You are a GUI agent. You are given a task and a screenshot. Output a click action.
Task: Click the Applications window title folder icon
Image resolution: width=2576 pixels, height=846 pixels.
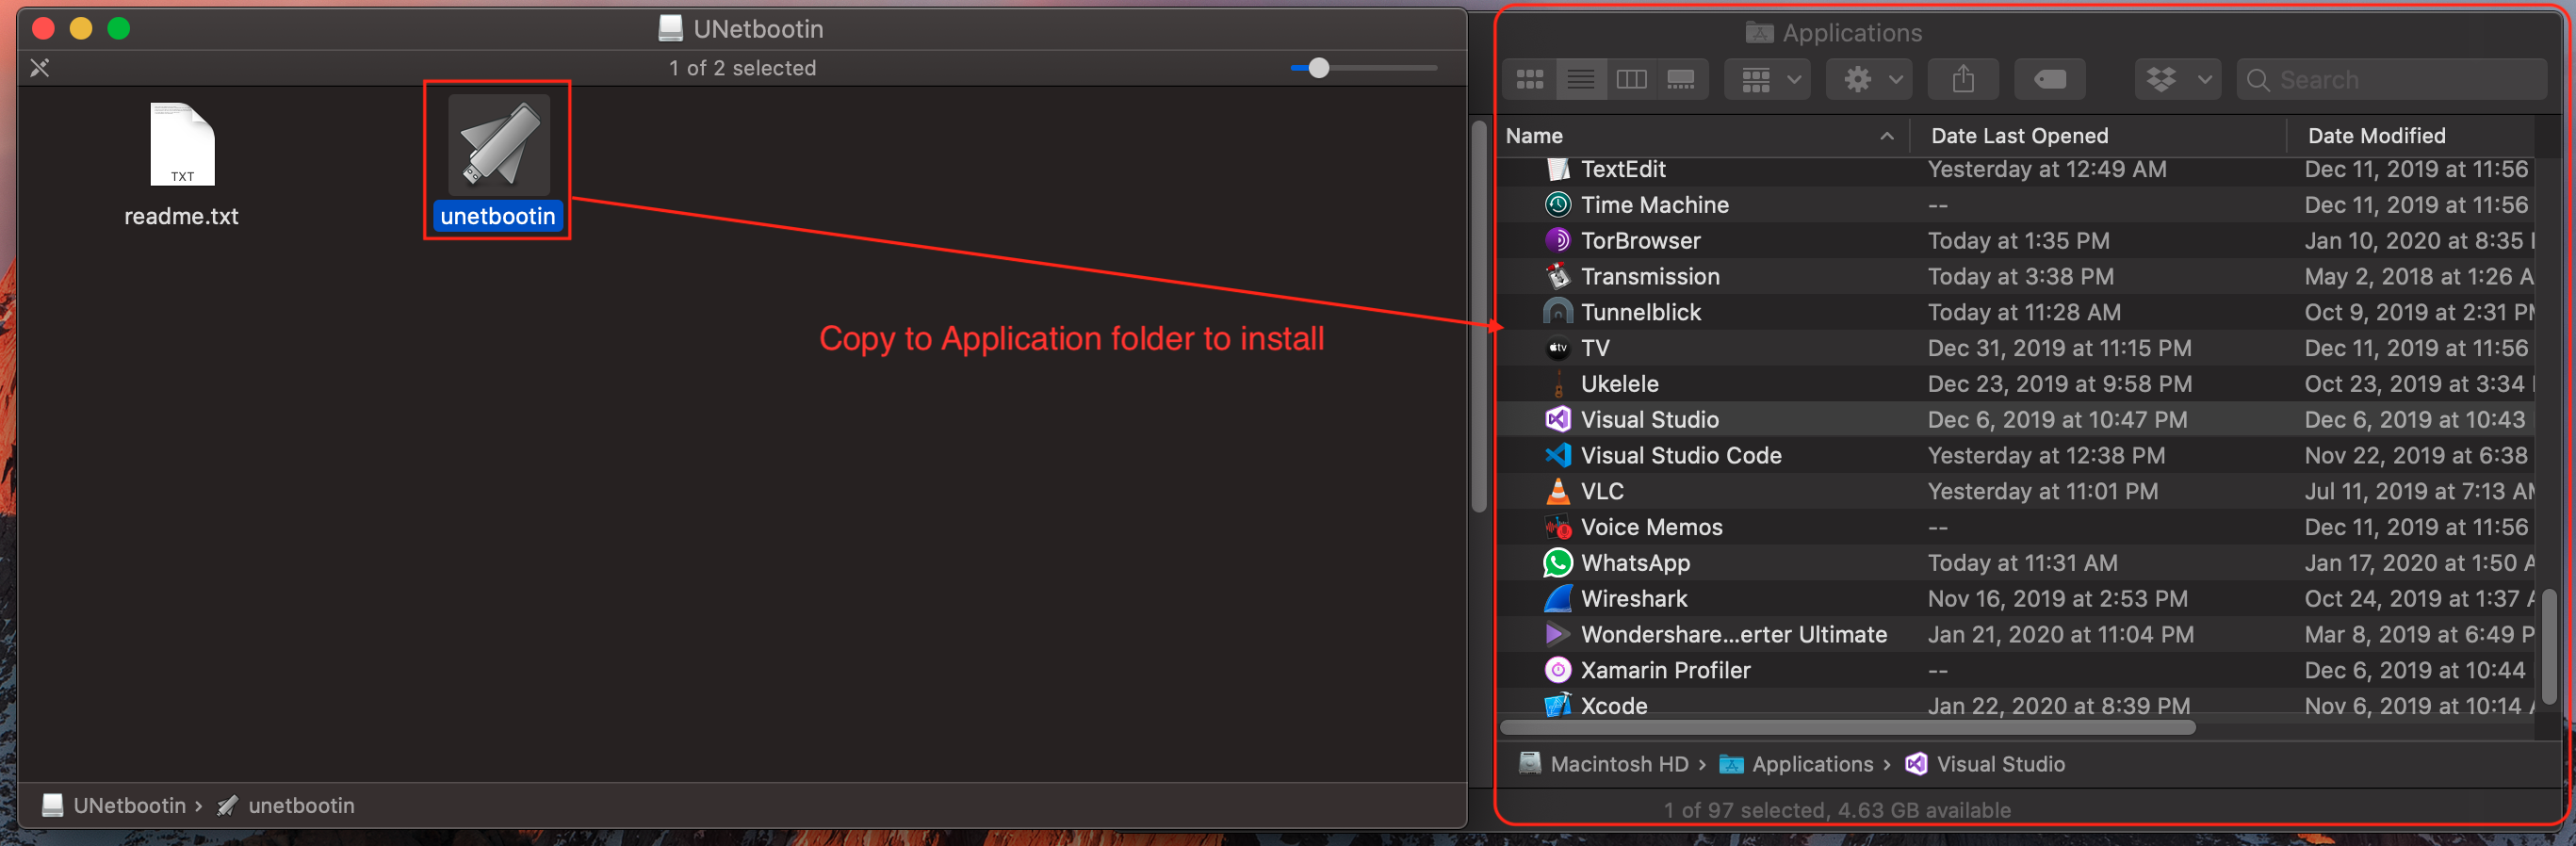point(1759,33)
